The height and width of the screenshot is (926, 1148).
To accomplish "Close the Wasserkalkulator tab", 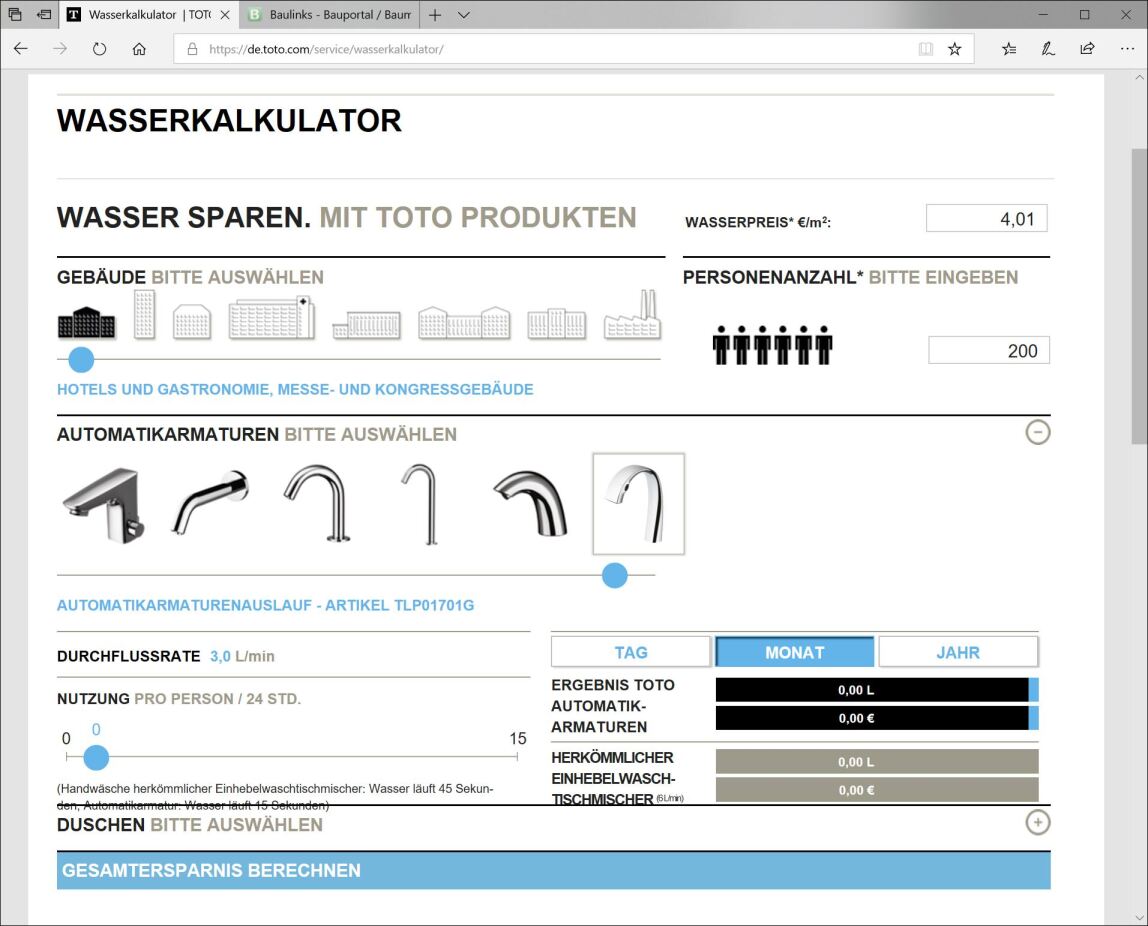I will point(225,15).
